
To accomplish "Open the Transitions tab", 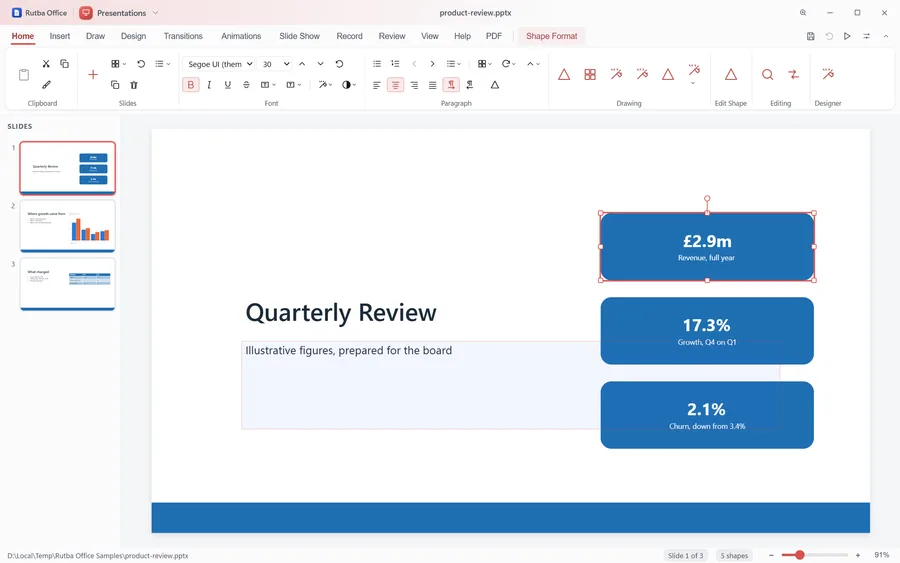I will (183, 36).
